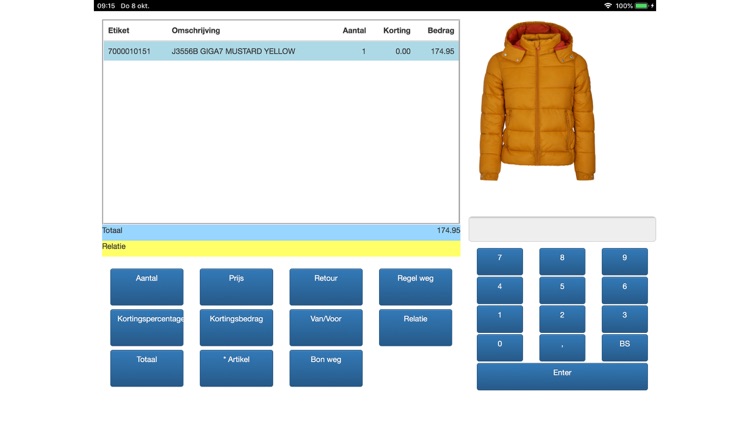The height and width of the screenshot is (422, 750).
Task: Apply Kortingspercentage discount button
Action: pyautogui.click(x=146, y=327)
